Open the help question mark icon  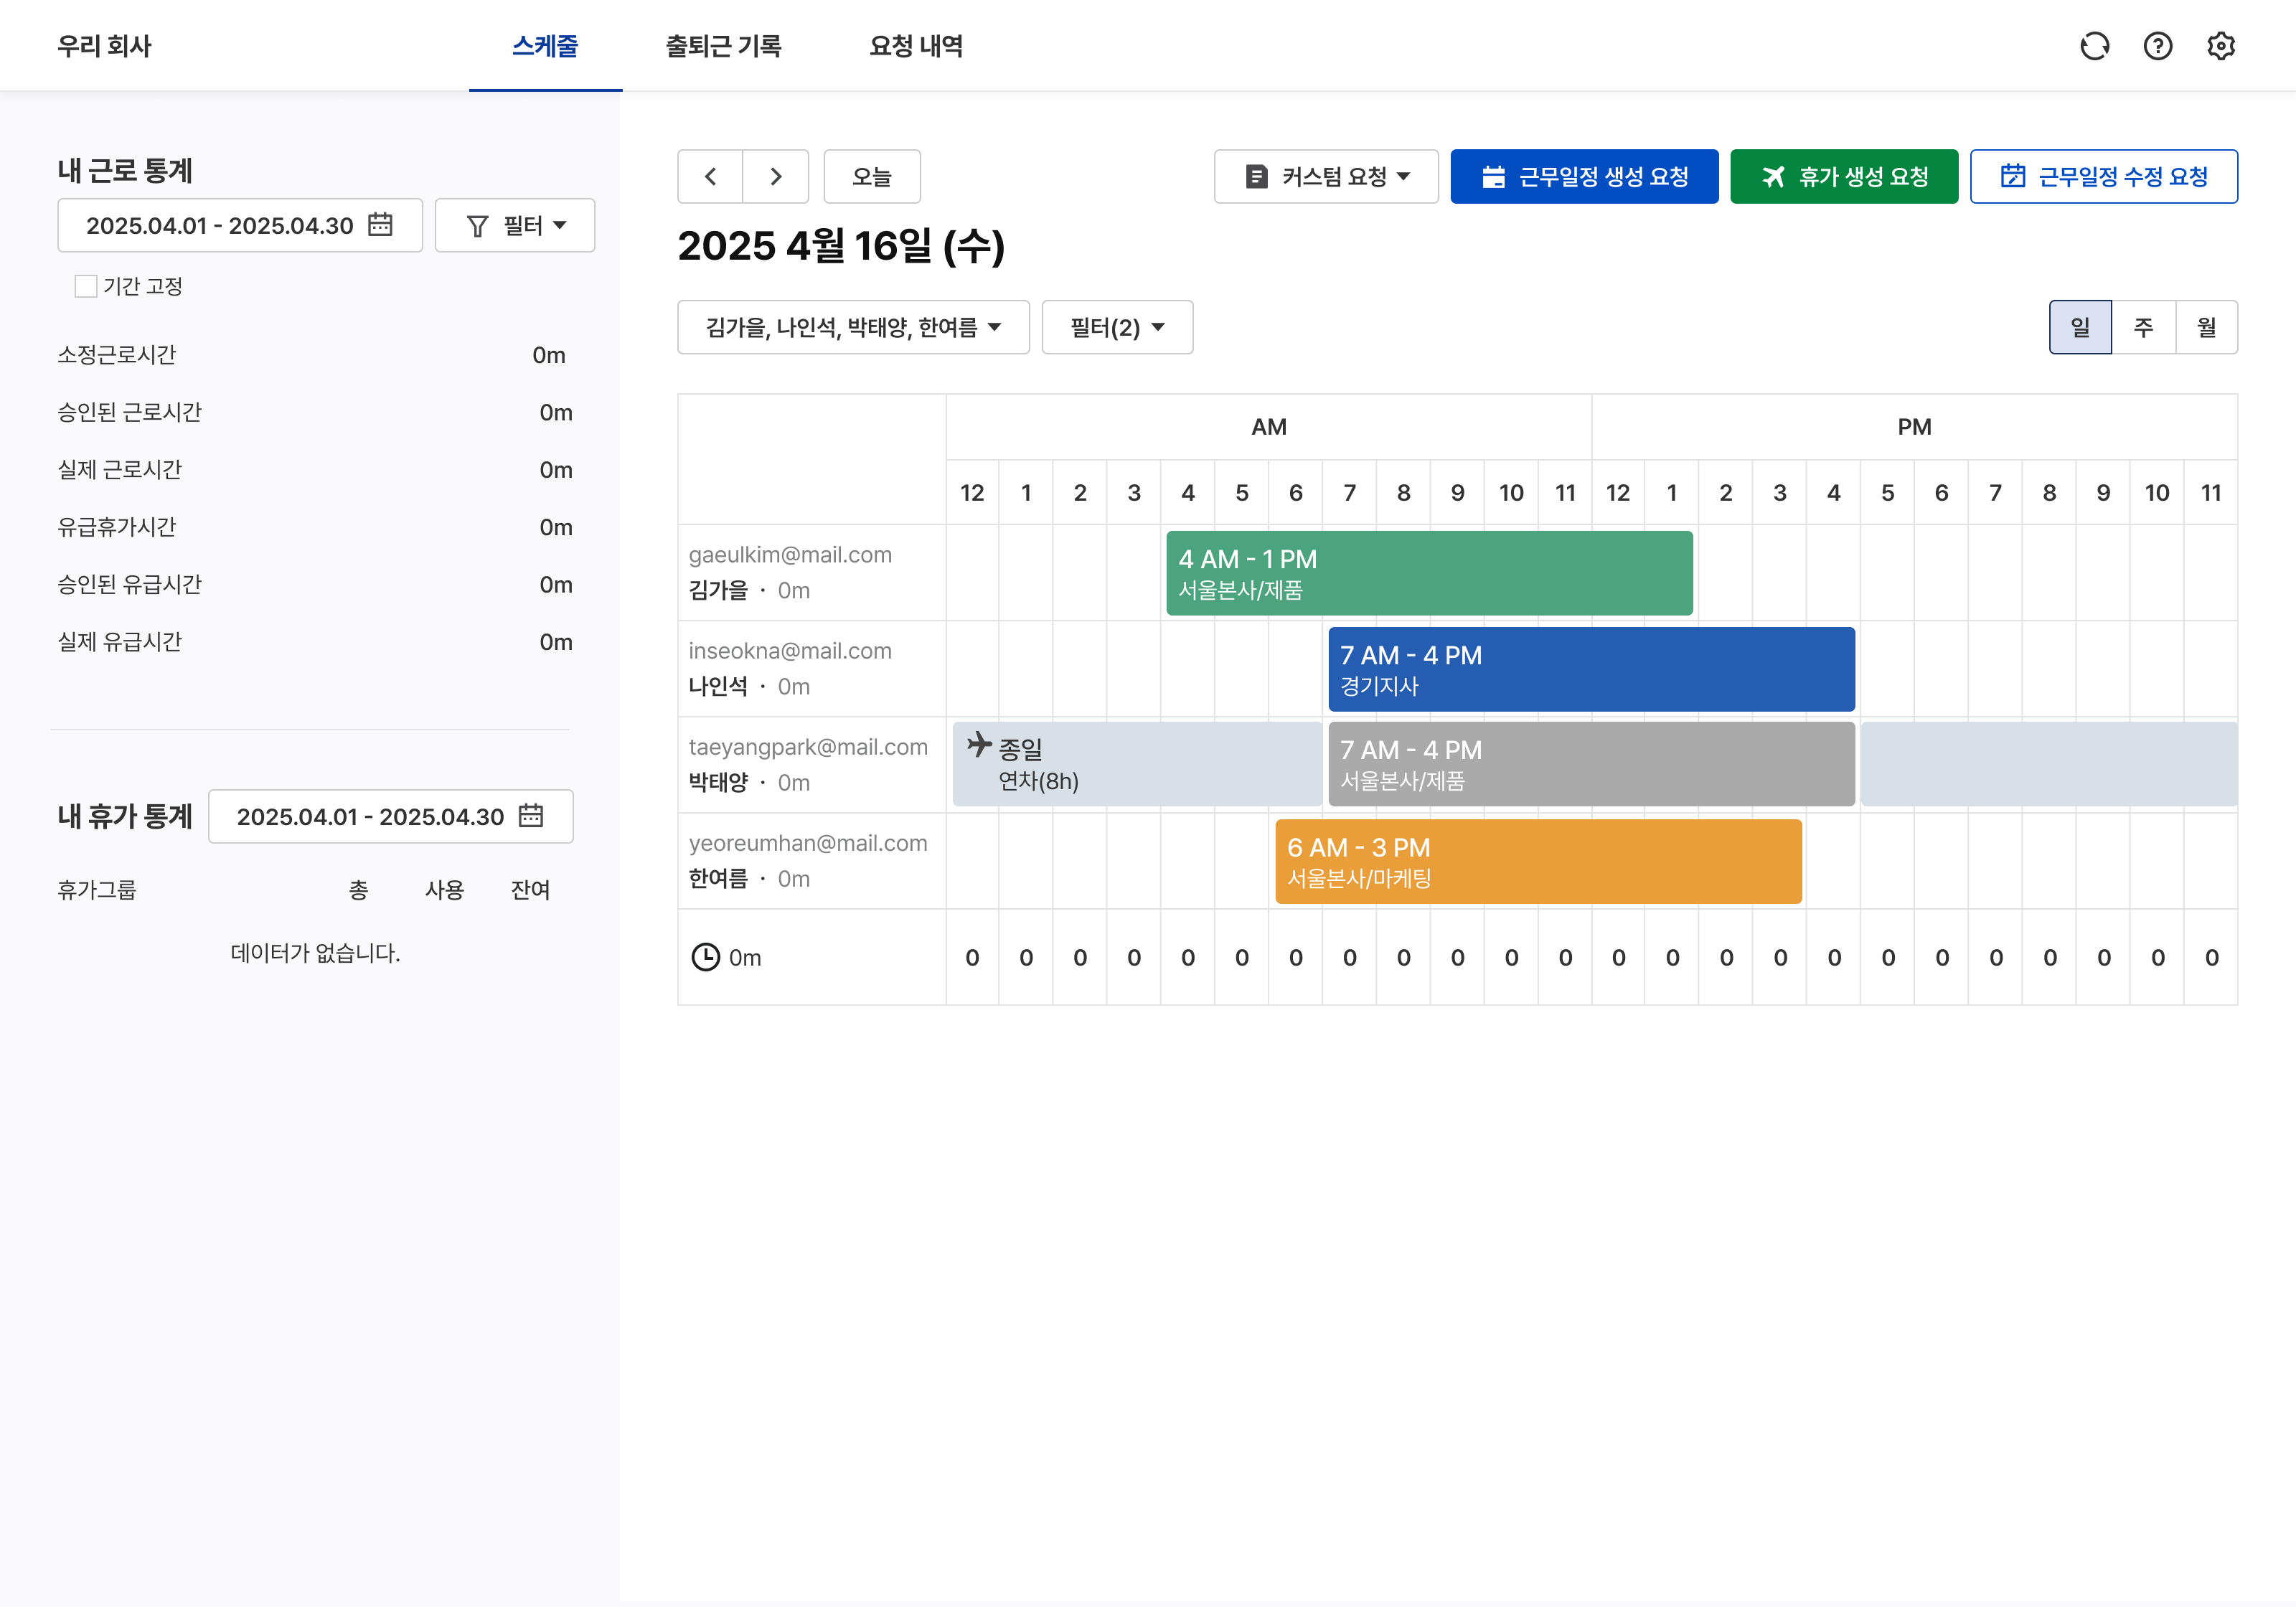[x=2157, y=46]
